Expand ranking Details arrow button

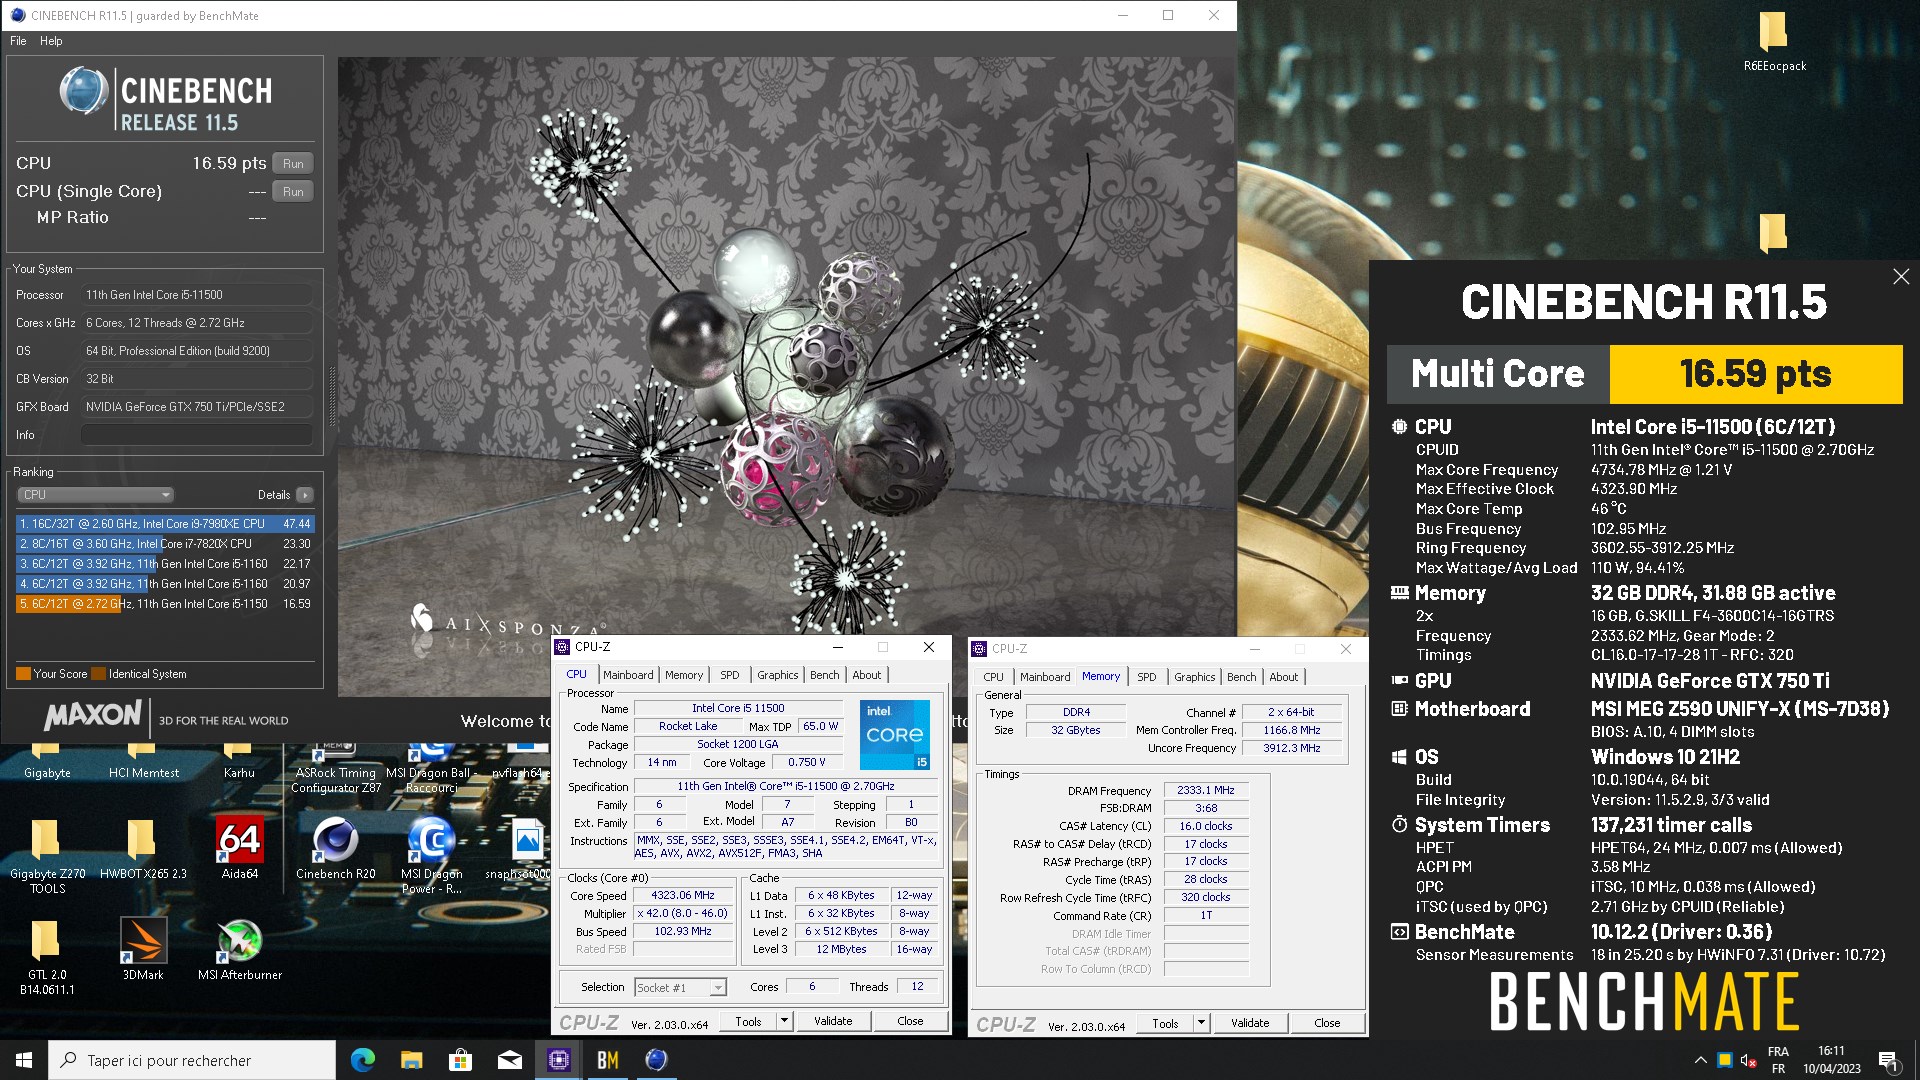305,495
